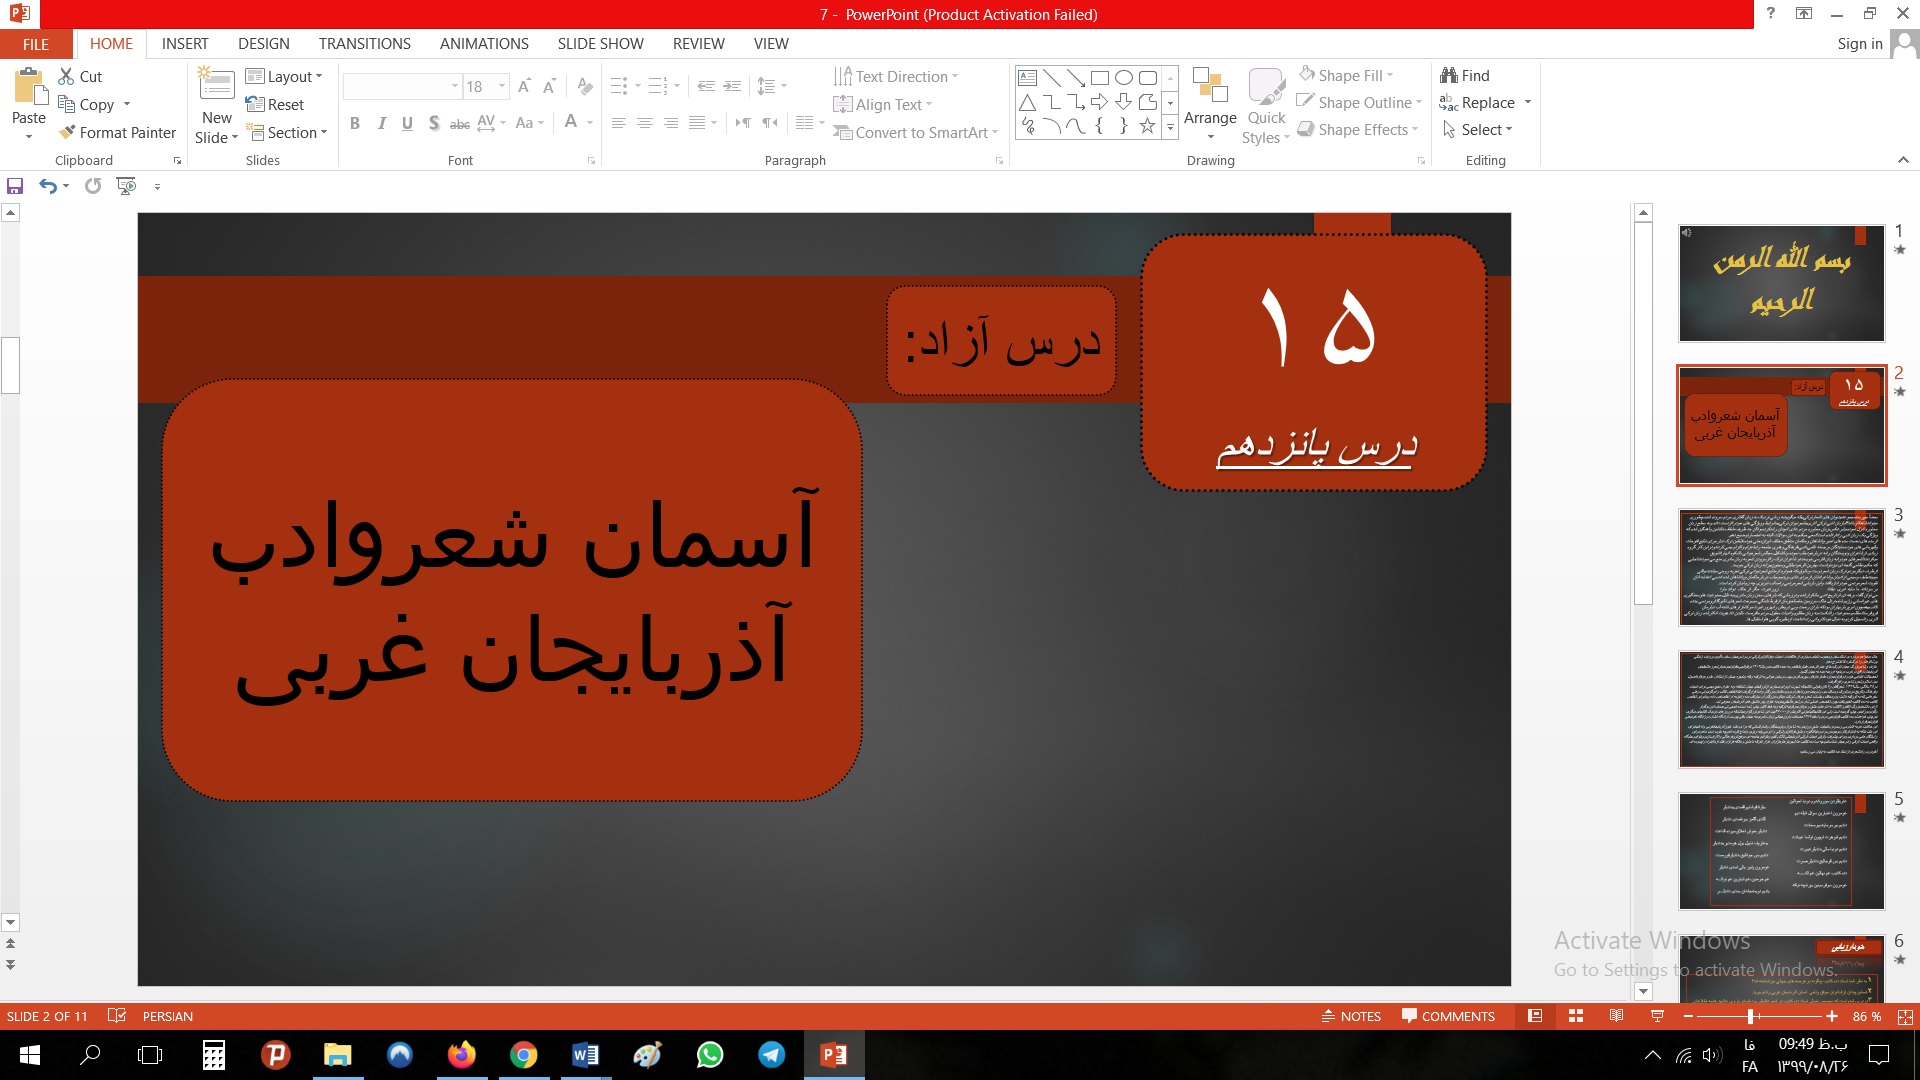The width and height of the screenshot is (1920, 1080).
Task: Open Google Chrome from the taskbar
Action: (523, 1055)
